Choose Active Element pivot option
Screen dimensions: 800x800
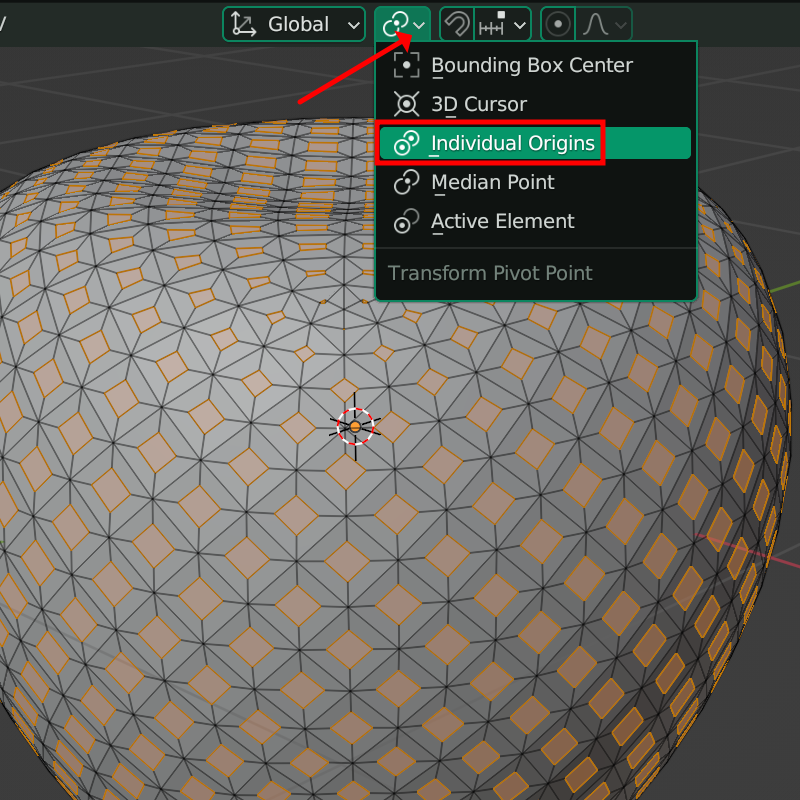[535, 221]
